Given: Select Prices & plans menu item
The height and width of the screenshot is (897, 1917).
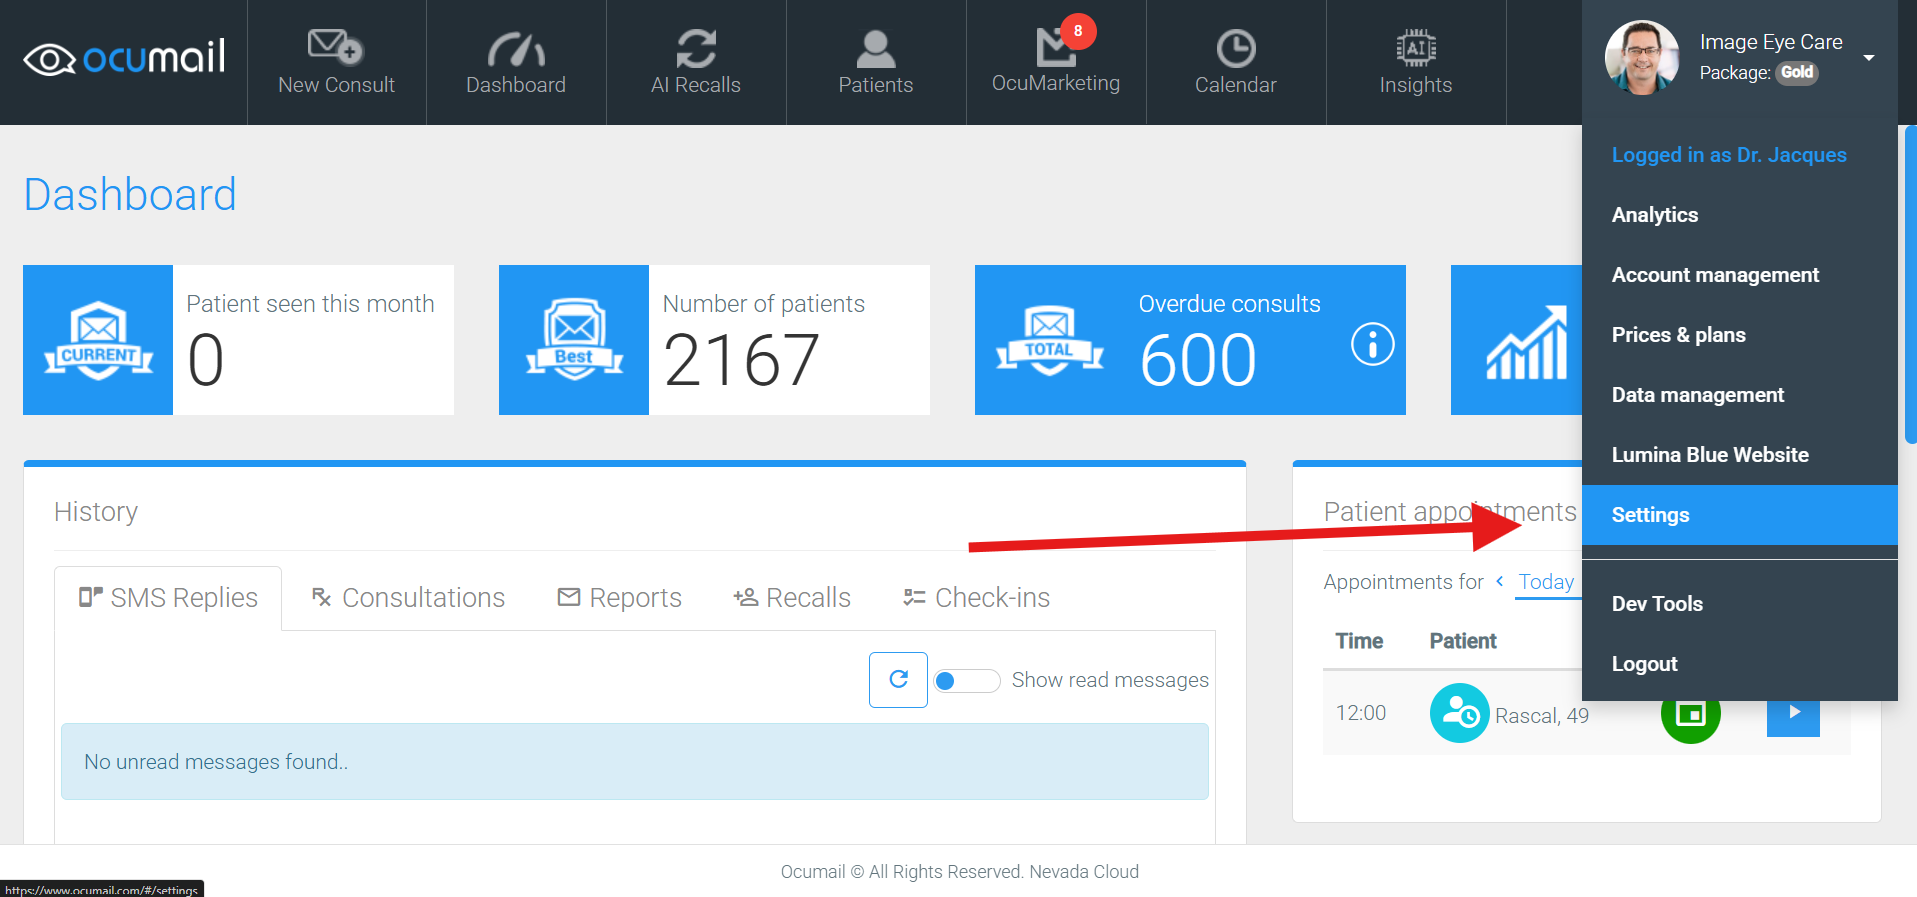Looking at the screenshot, I should point(1740,335).
